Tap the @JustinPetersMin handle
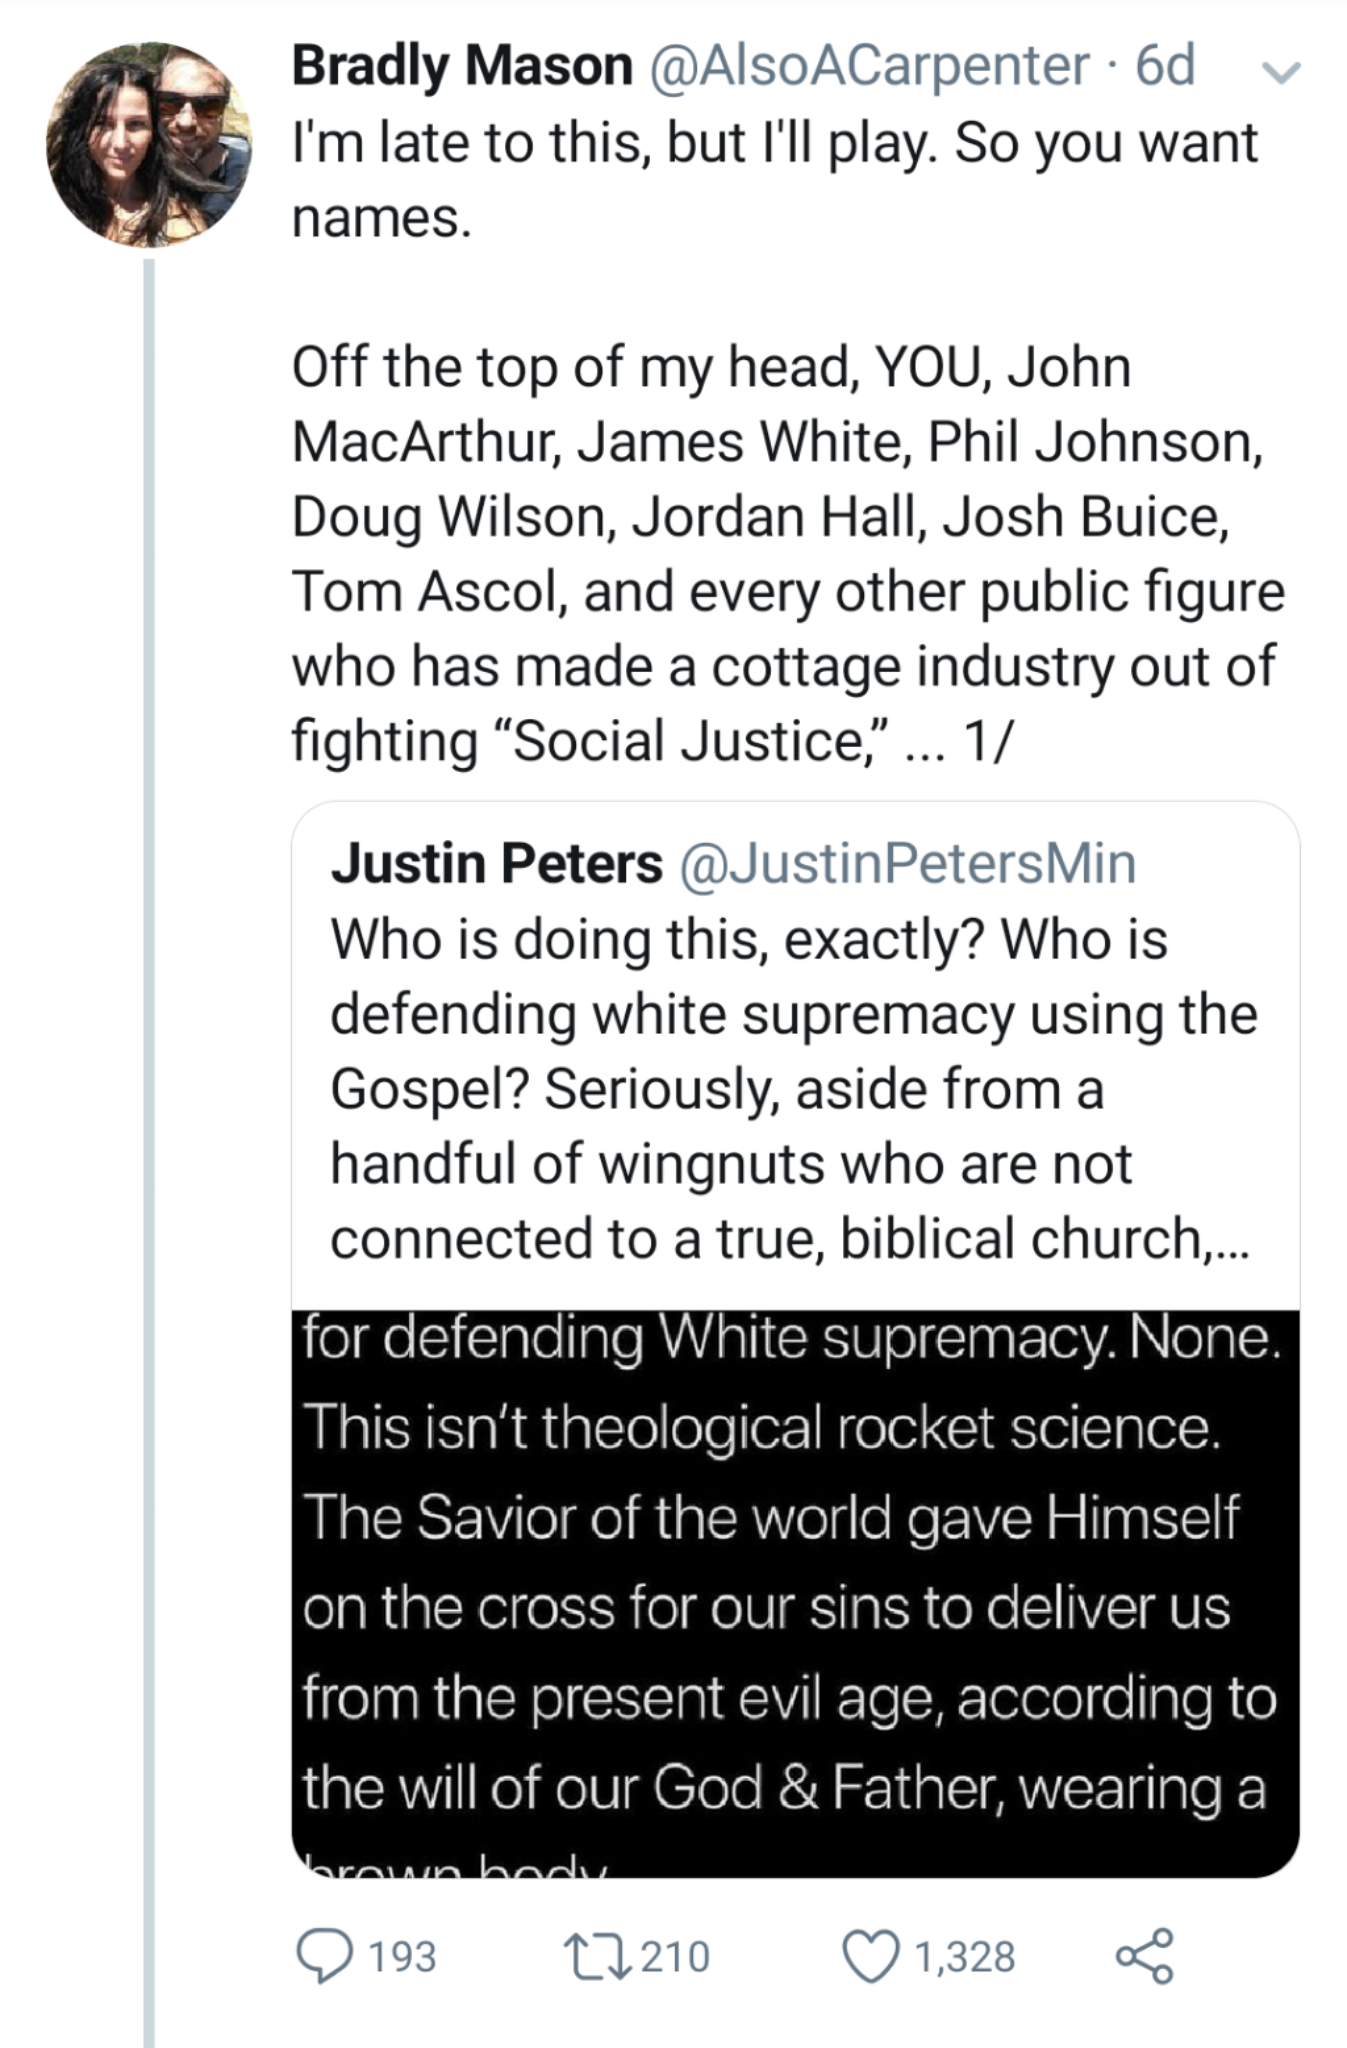 (908, 863)
